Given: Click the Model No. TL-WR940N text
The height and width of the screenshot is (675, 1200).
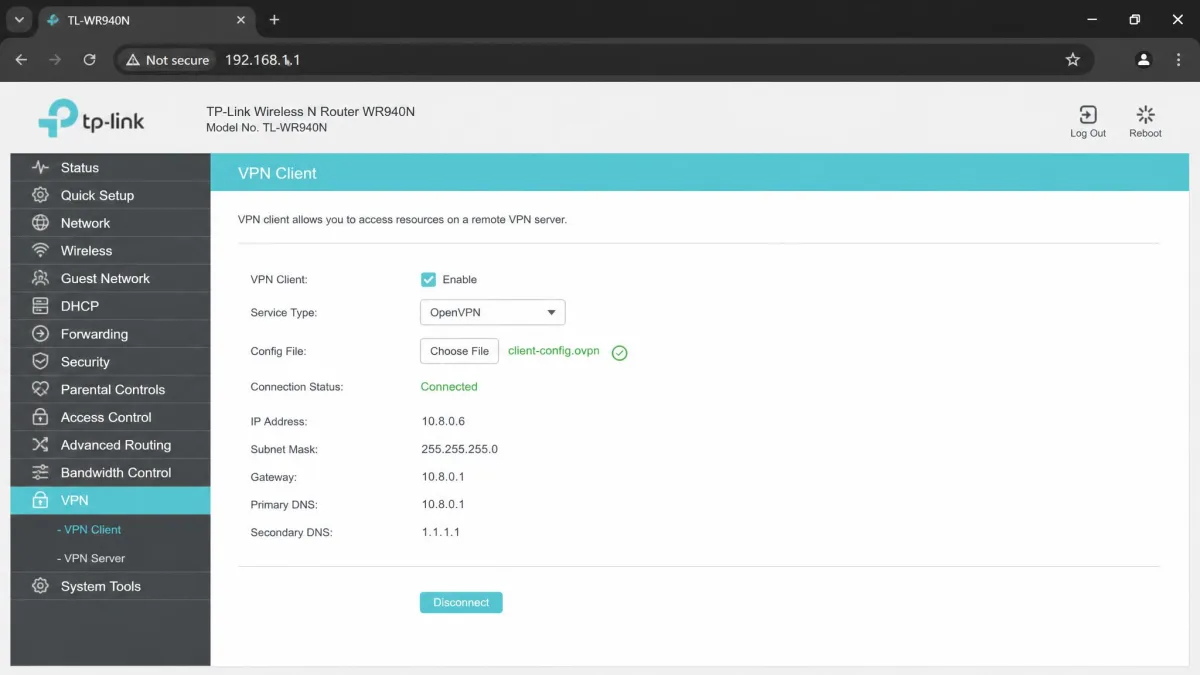Looking at the screenshot, I should pyautogui.click(x=267, y=127).
